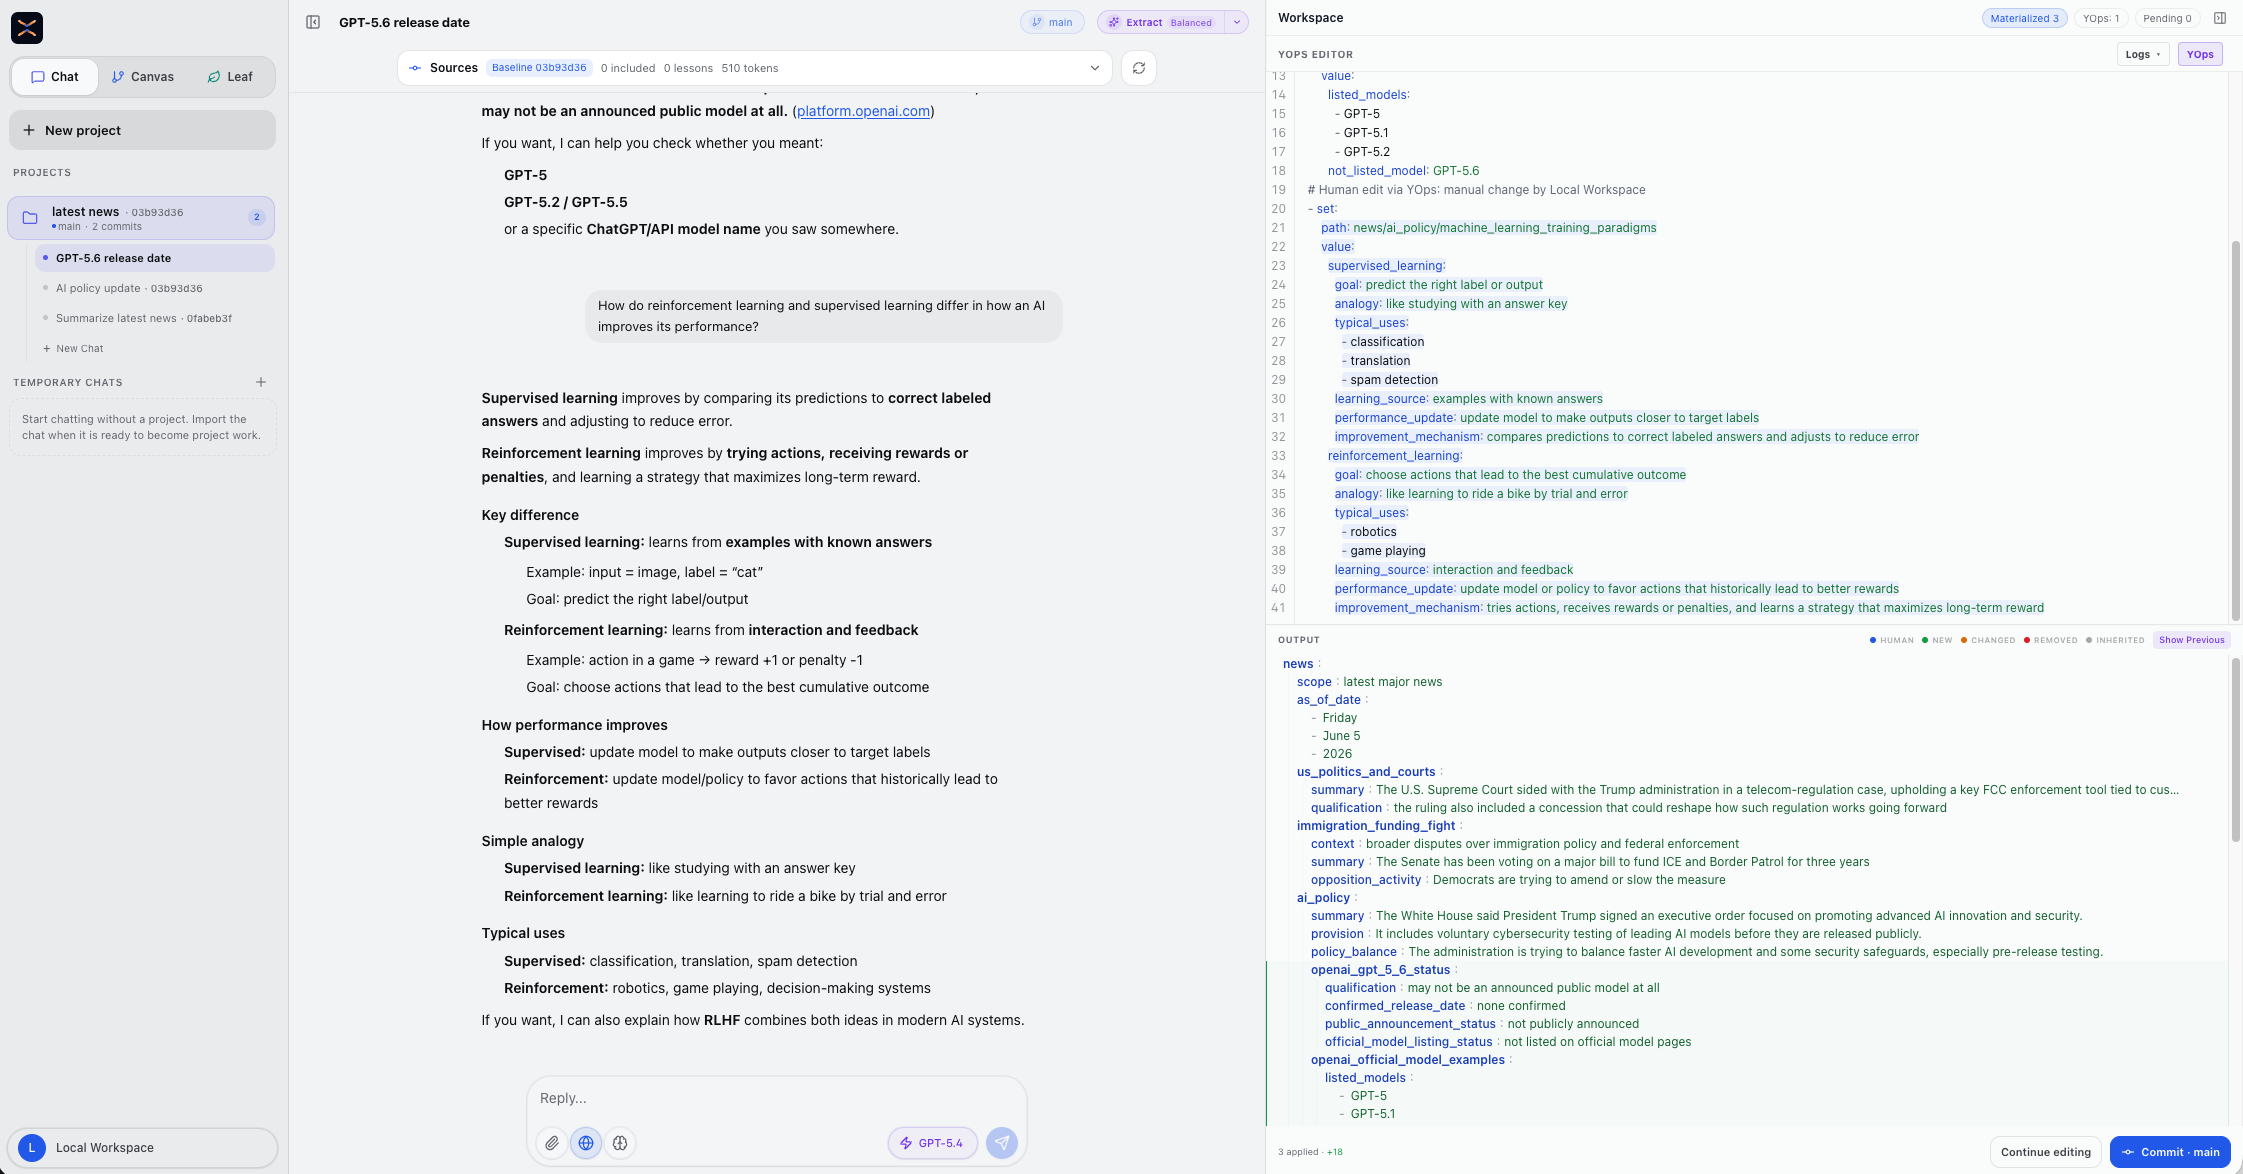Click the supervised_learning key in editor
Screen dimensions: 2243x1174
[x=1386, y=266]
